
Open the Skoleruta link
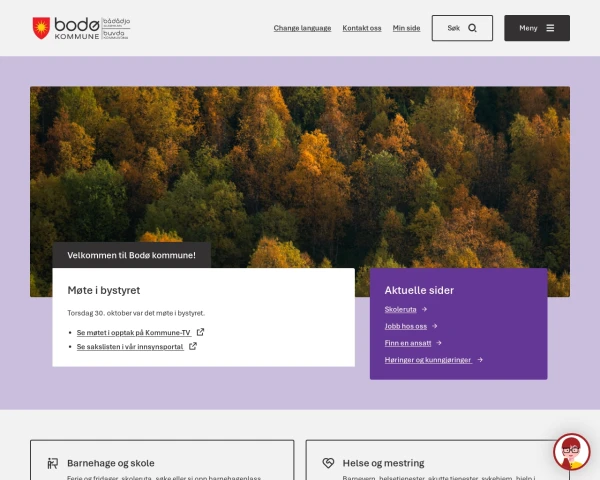coord(400,309)
